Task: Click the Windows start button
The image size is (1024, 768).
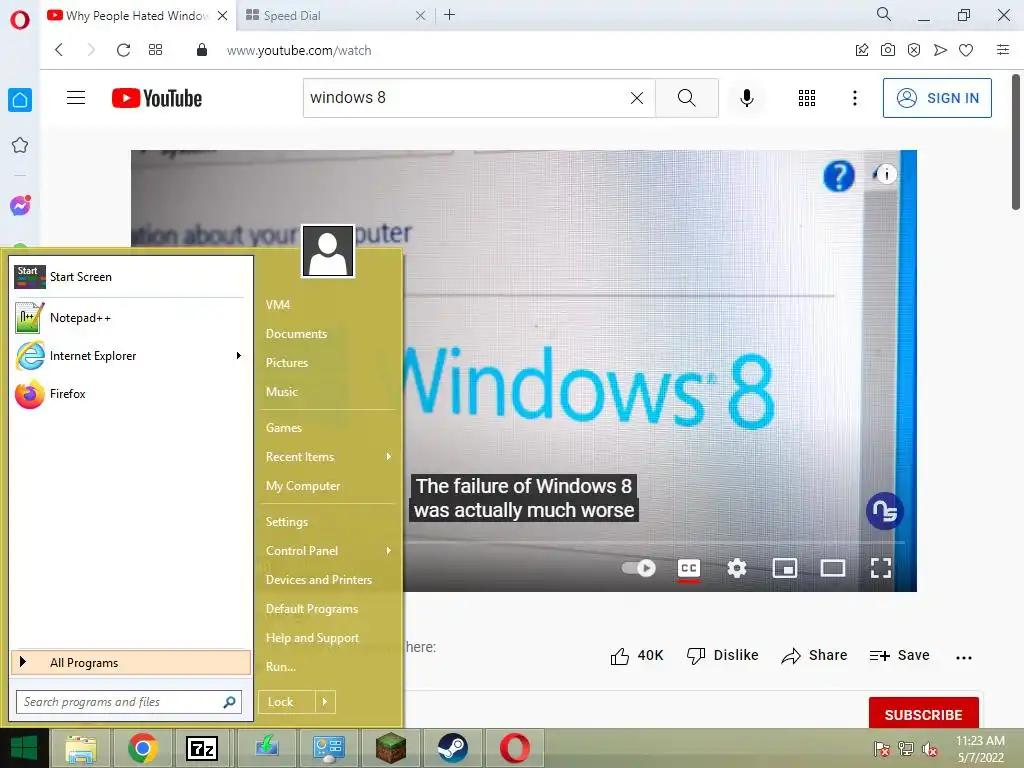Action: [24, 748]
